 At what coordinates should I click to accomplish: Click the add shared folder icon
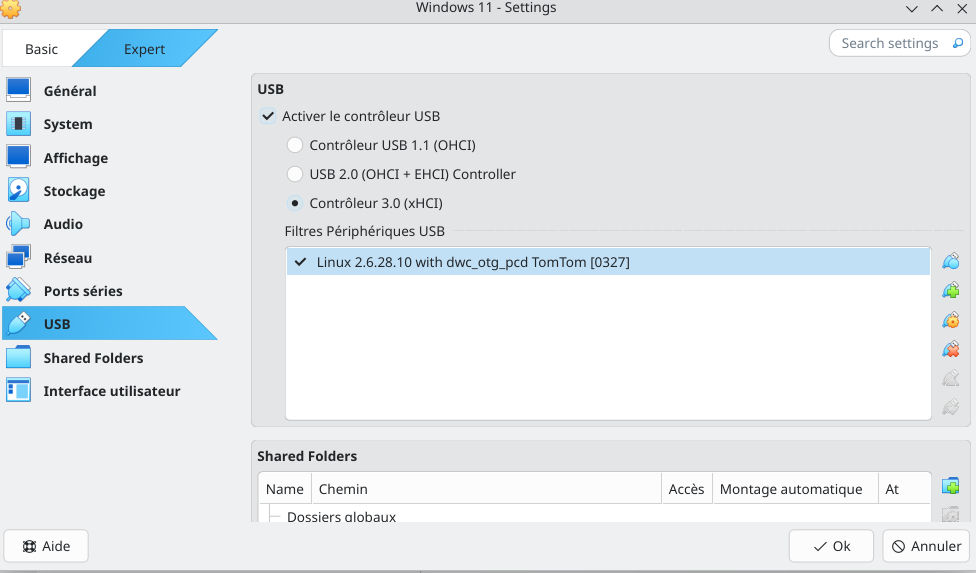coord(951,486)
